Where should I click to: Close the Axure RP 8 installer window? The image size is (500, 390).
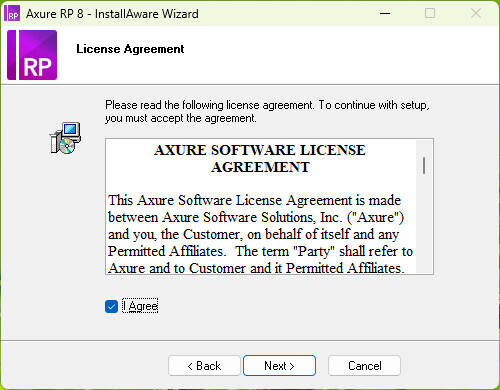click(476, 13)
